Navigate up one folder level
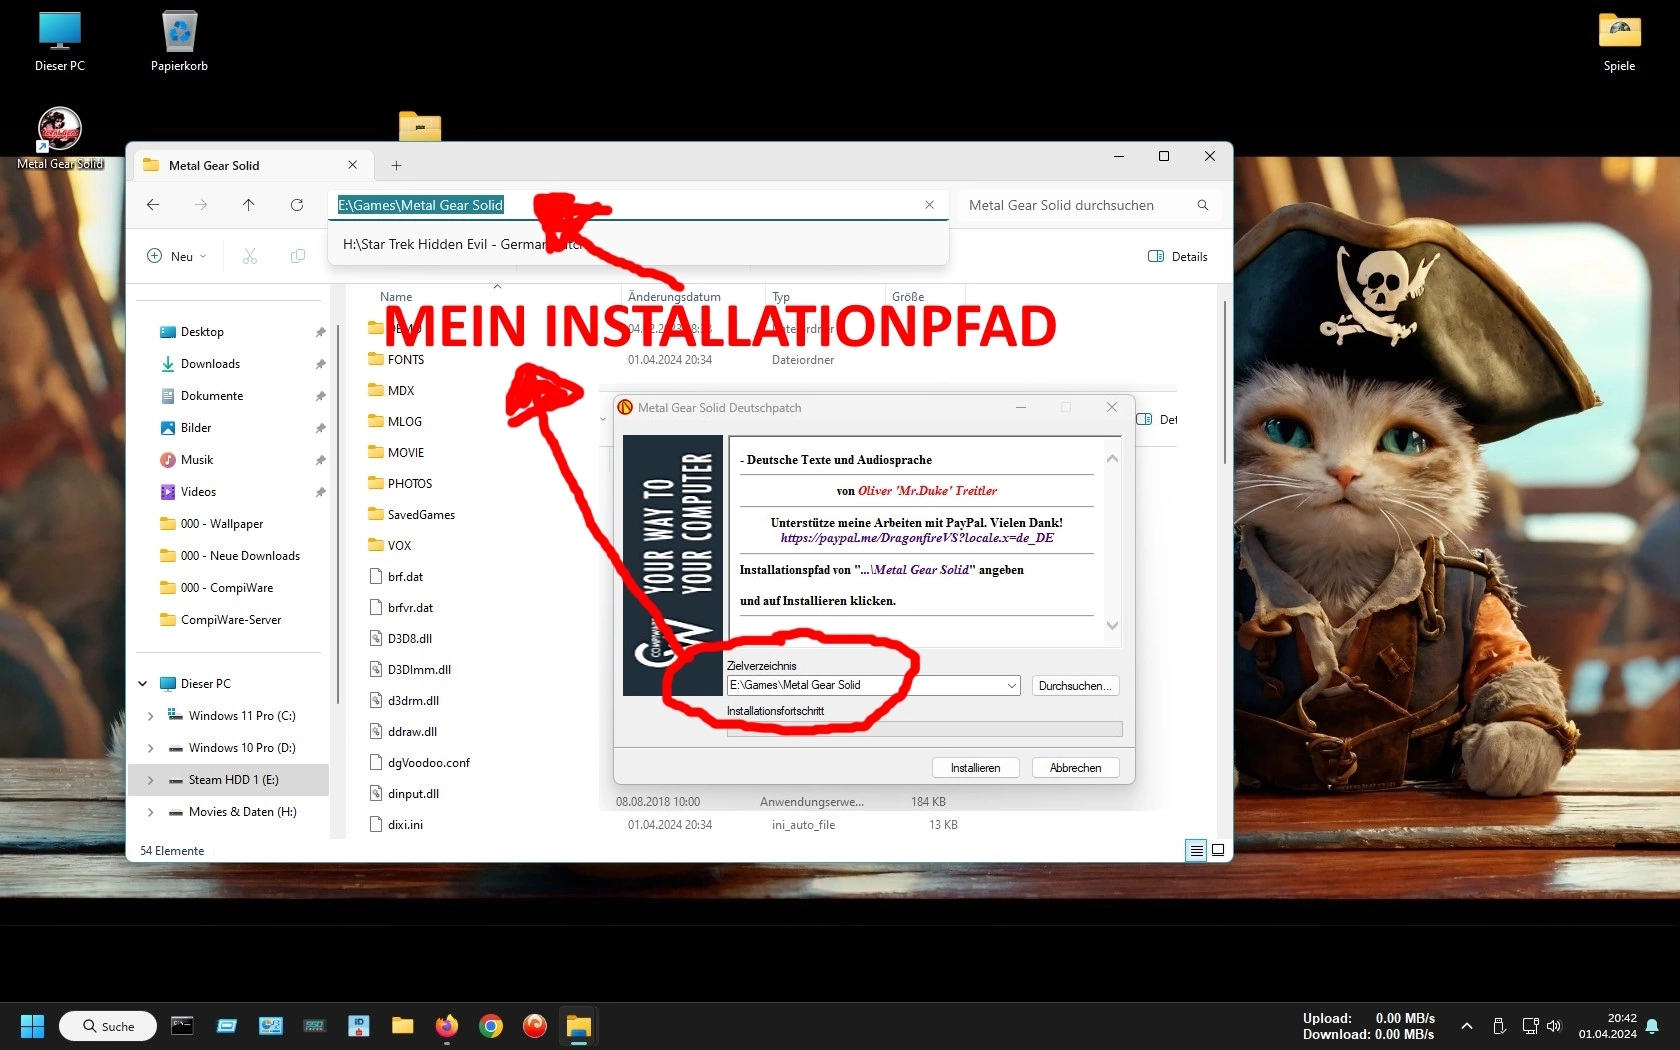The image size is (1680, 1050). click(249, 205)
